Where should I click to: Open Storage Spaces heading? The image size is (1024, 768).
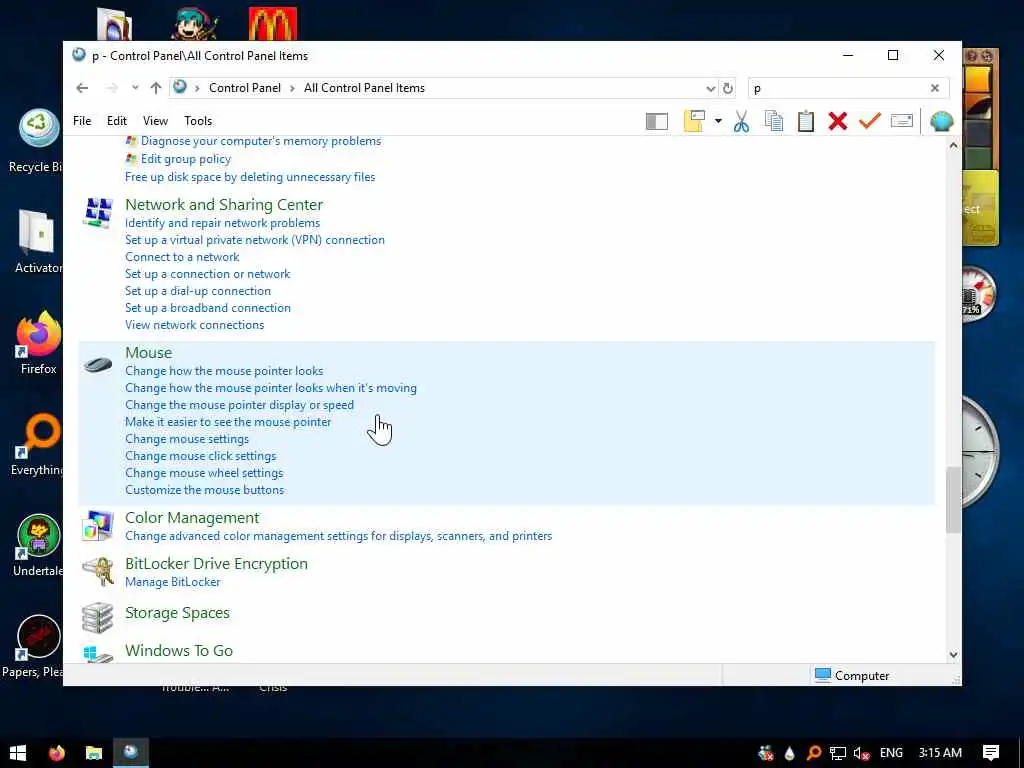(178, 613)
